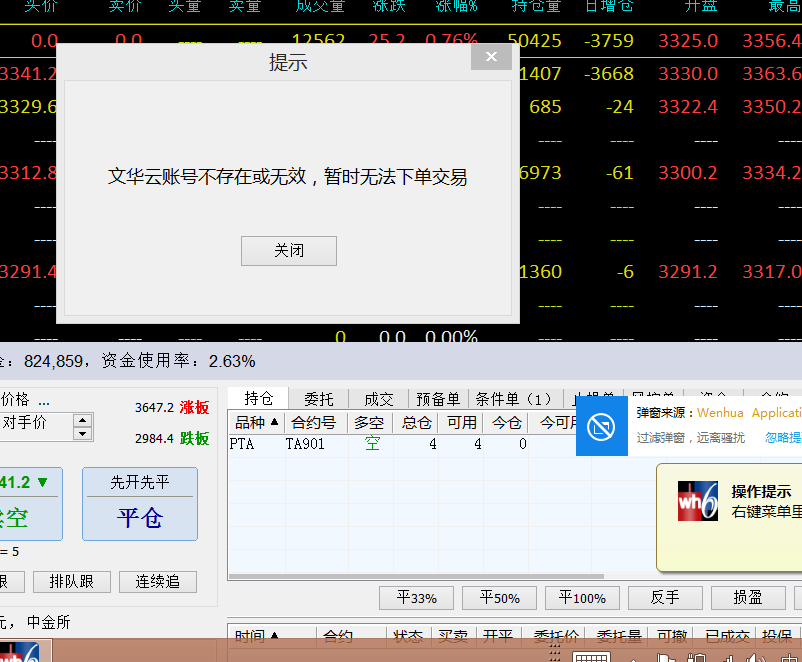
Task: Click the 平50% button
Action: [x=500, y=598]
